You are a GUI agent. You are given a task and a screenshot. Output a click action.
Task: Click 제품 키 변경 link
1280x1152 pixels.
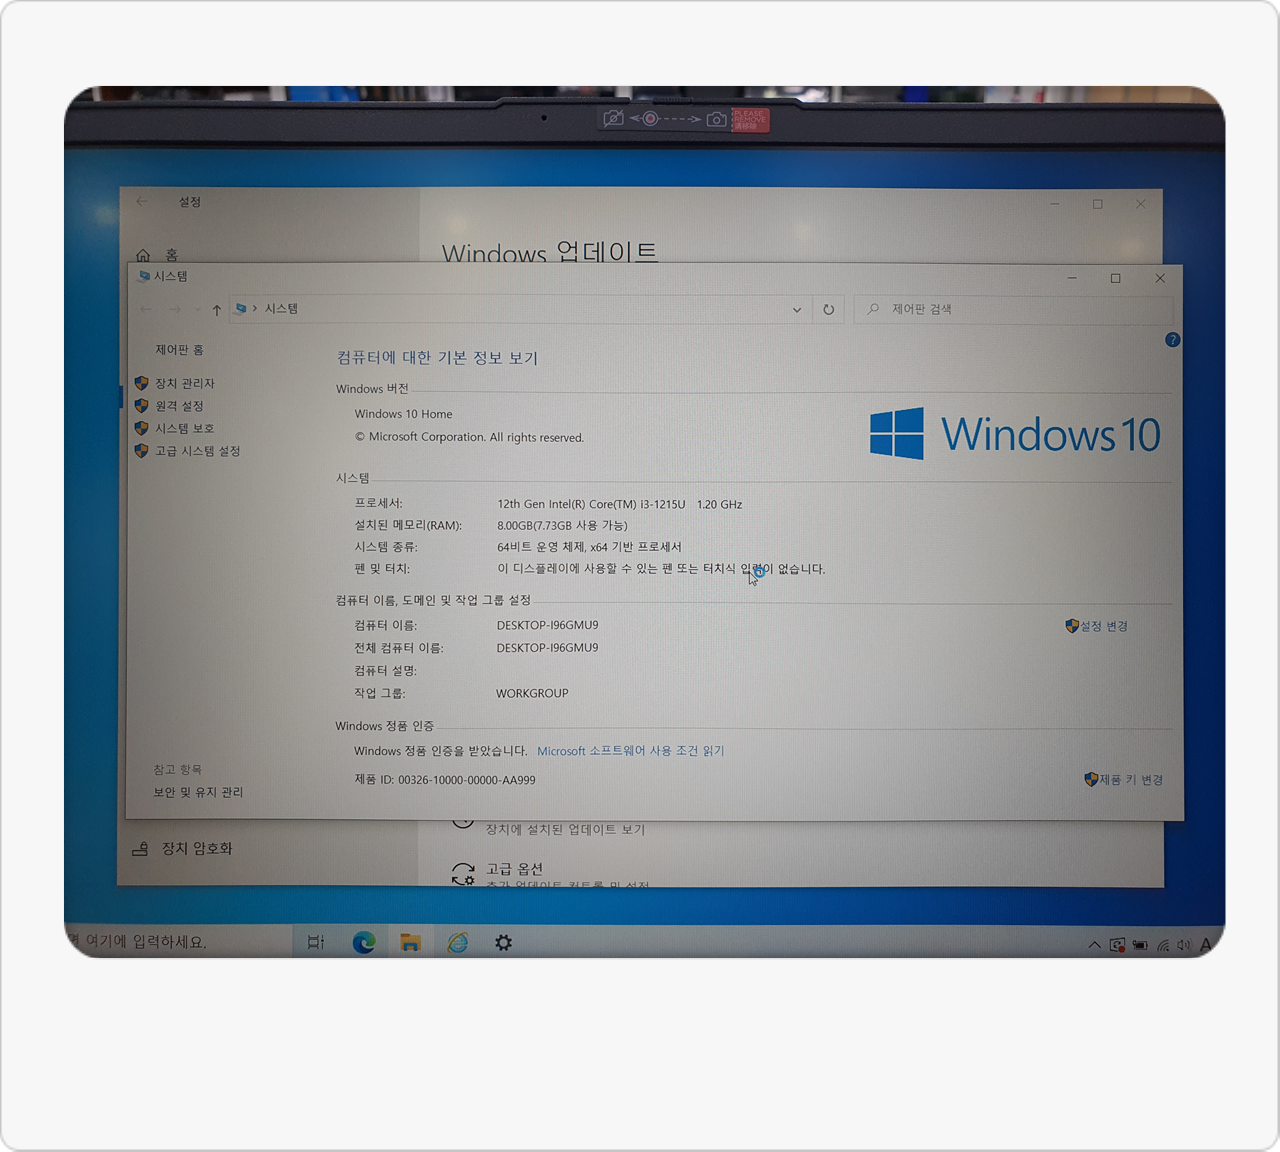tap(1131, 780)
